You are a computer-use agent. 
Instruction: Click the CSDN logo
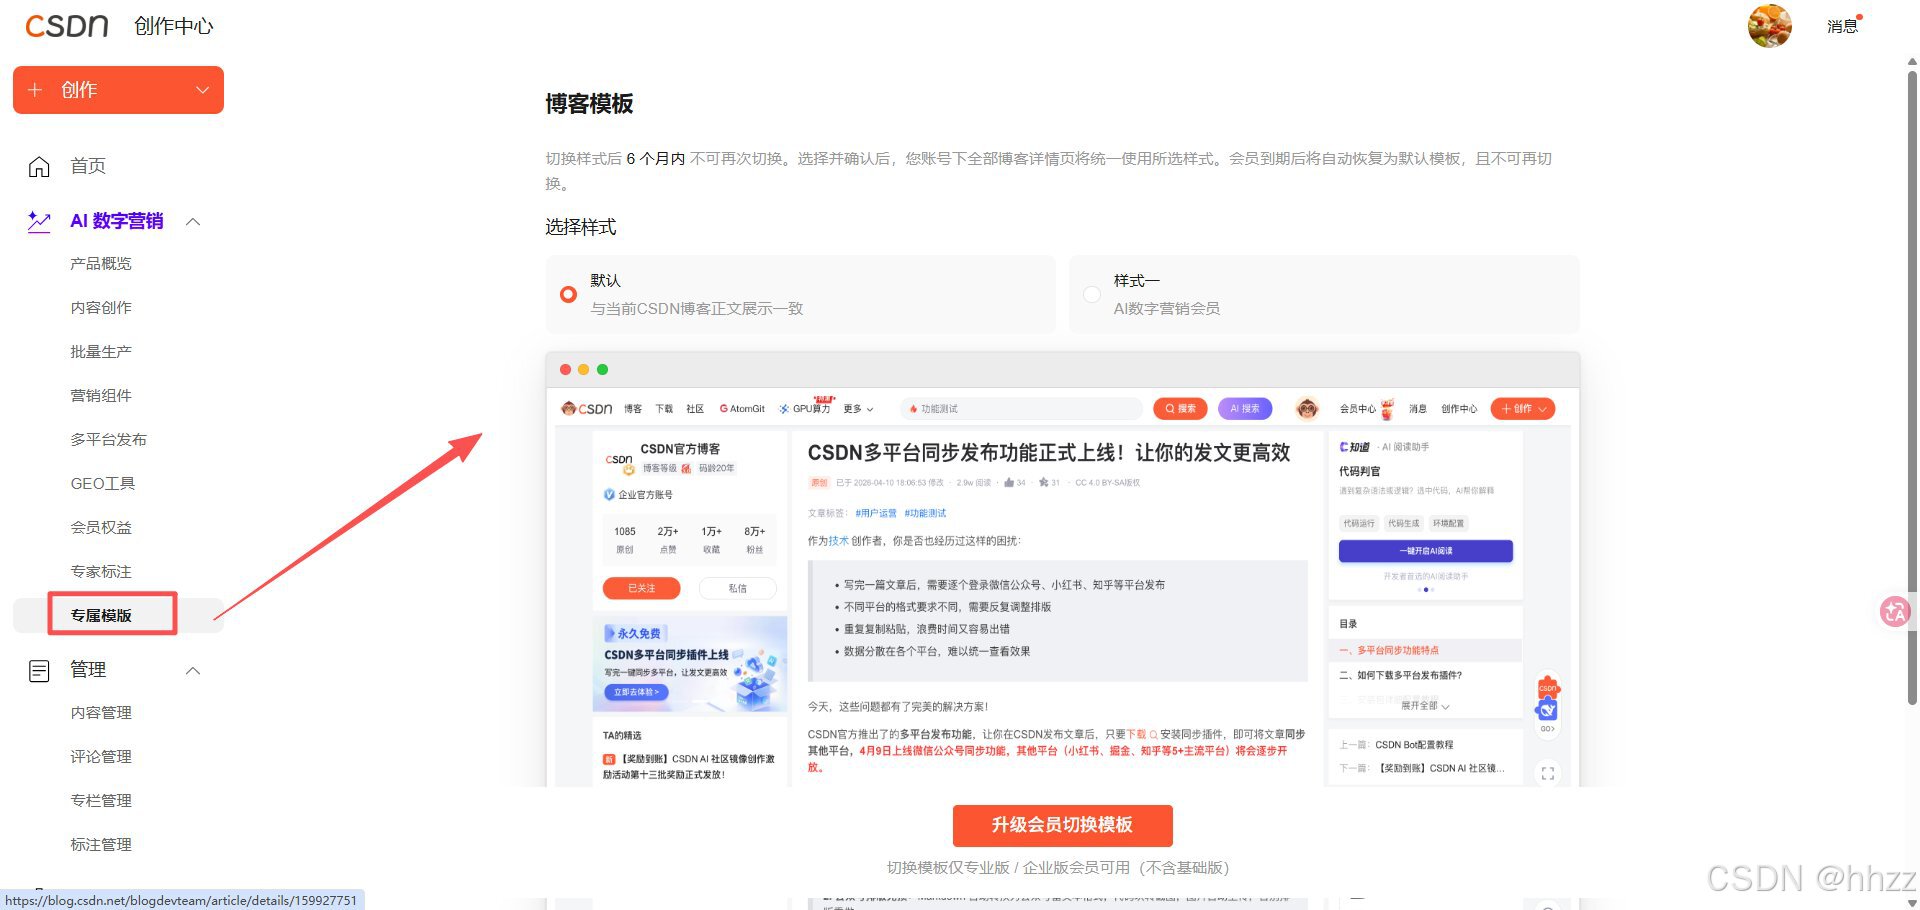point(67,26)
